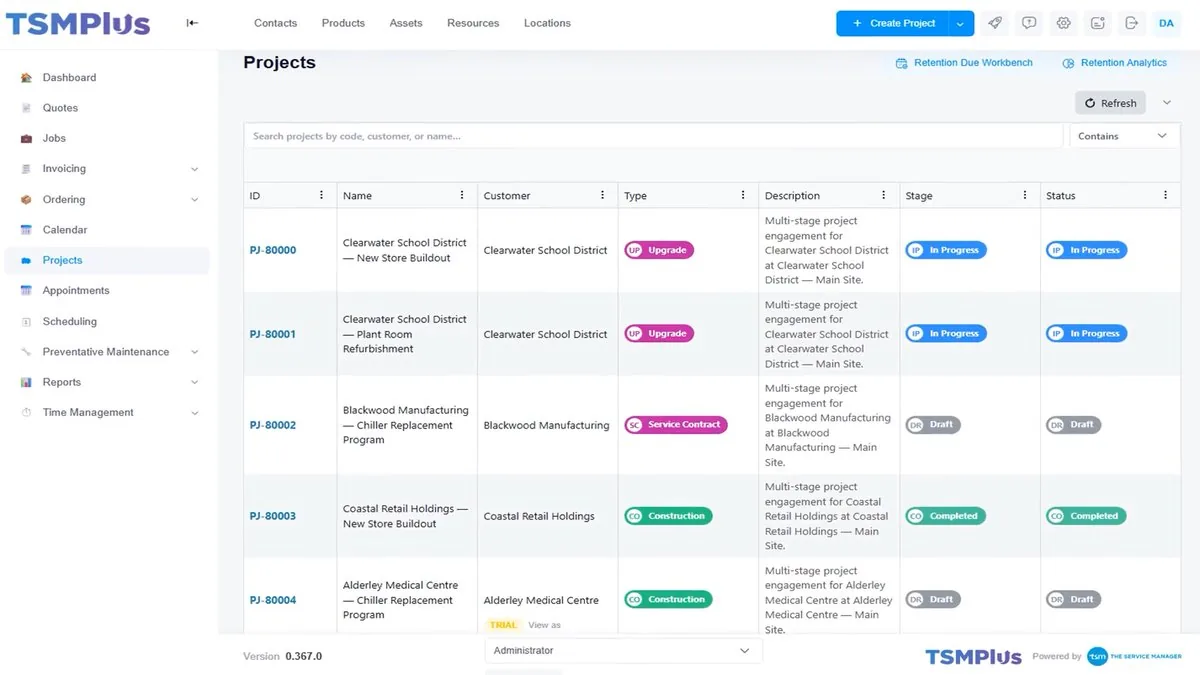
Task: Click the Quotes sidebar icon
Action: 26,108
